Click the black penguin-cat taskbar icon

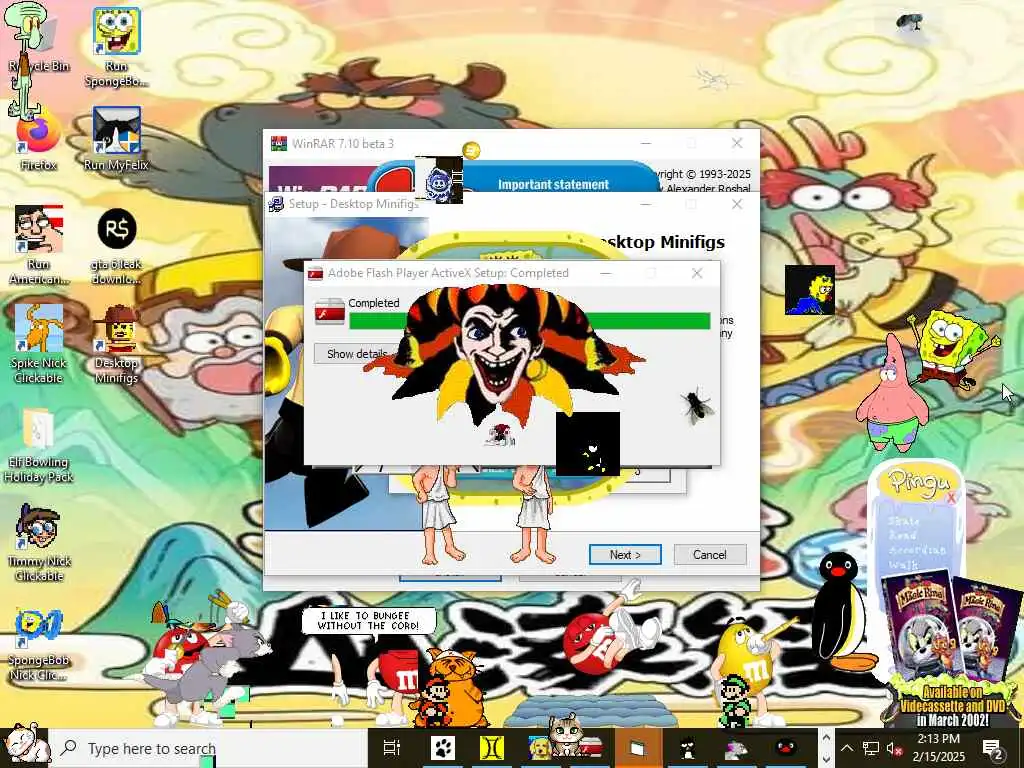tap(686, 749)
